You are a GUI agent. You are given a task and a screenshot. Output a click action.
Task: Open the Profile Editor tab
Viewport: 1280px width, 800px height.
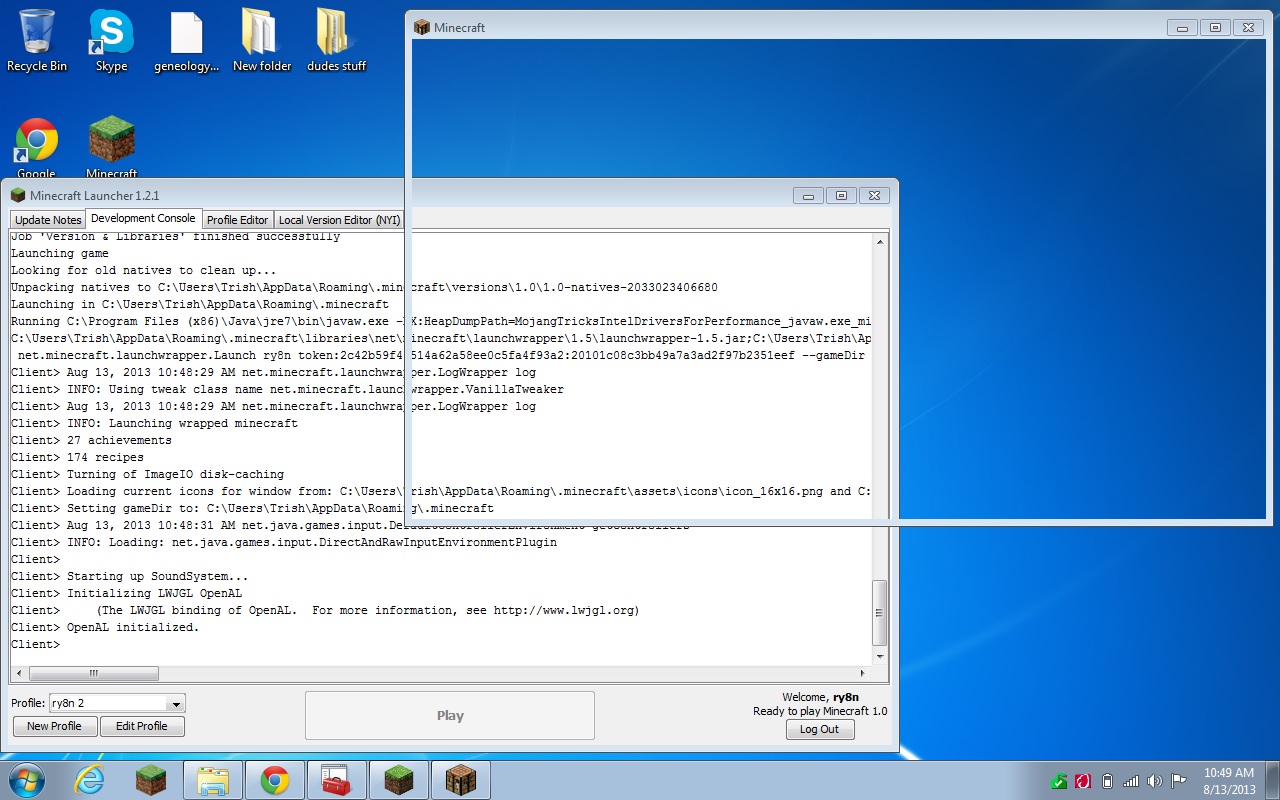[x=237, y=220]
